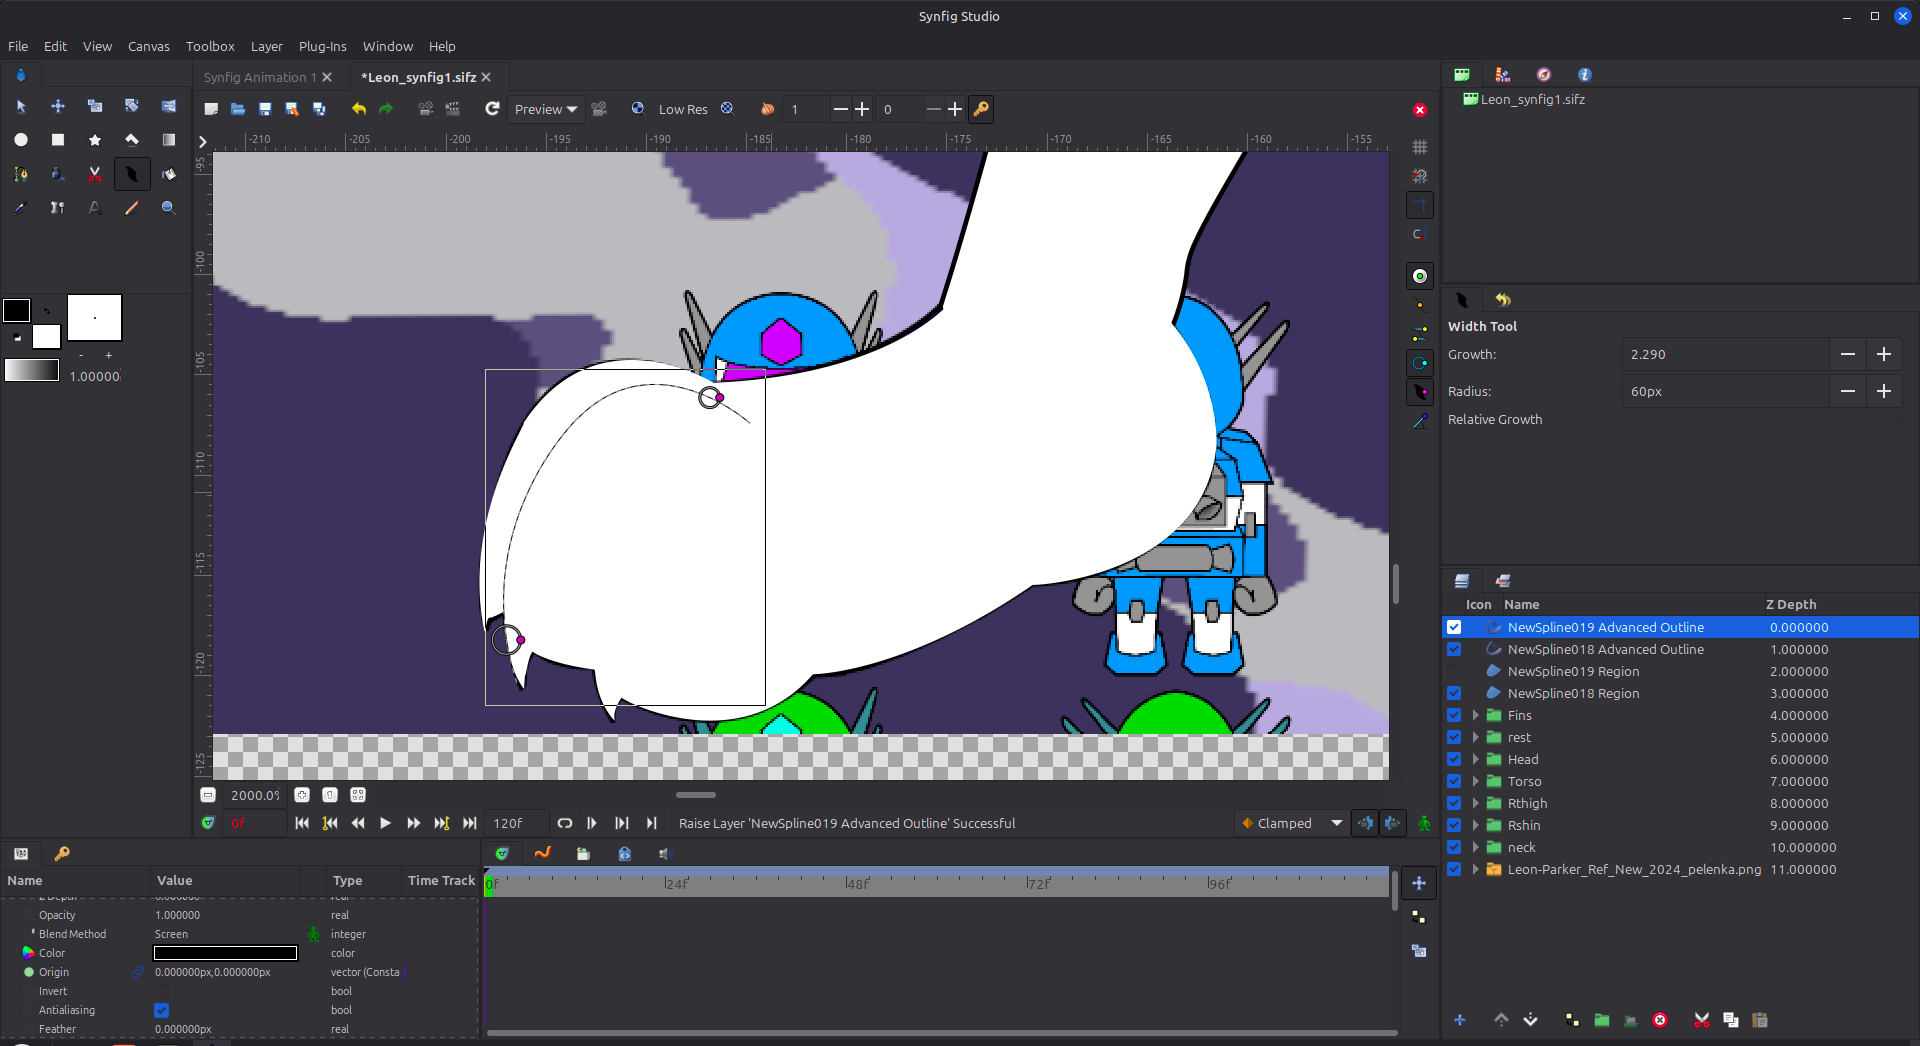Pick the Fill bucket tool

point(168,174)
